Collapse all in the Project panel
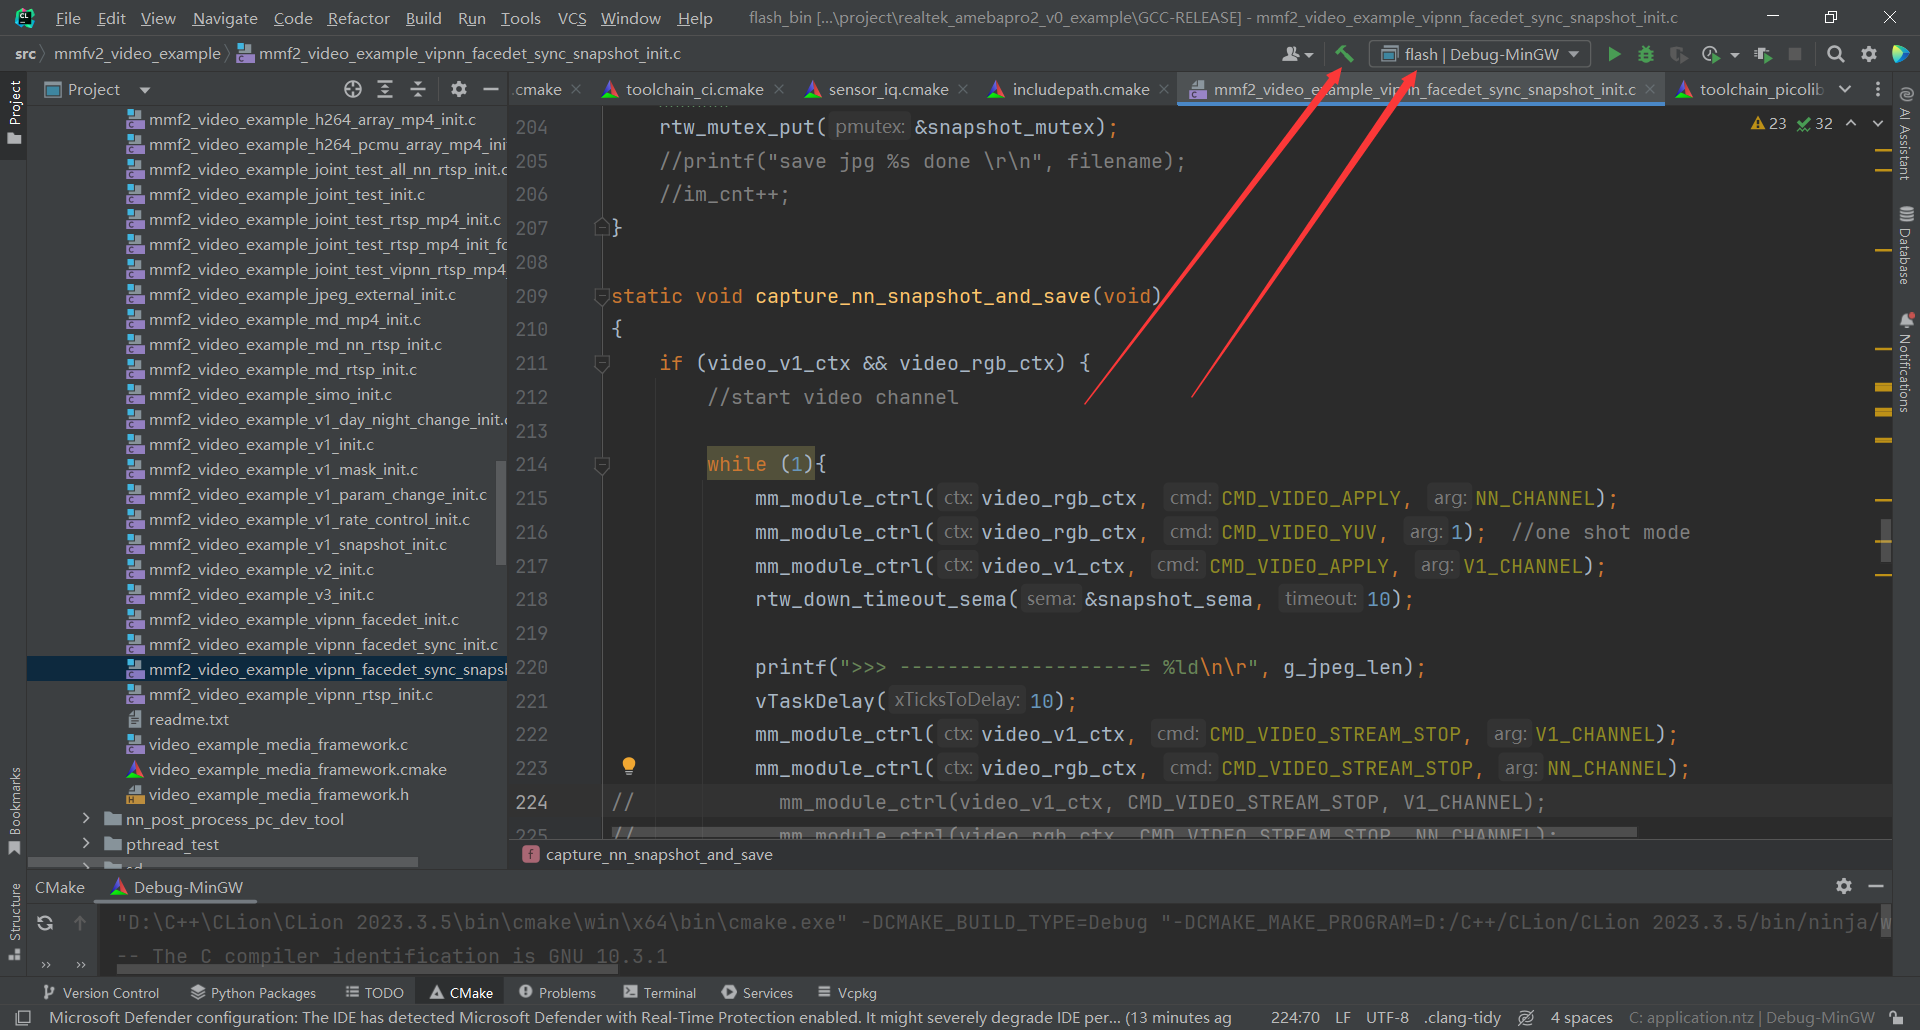 (418, 89)
